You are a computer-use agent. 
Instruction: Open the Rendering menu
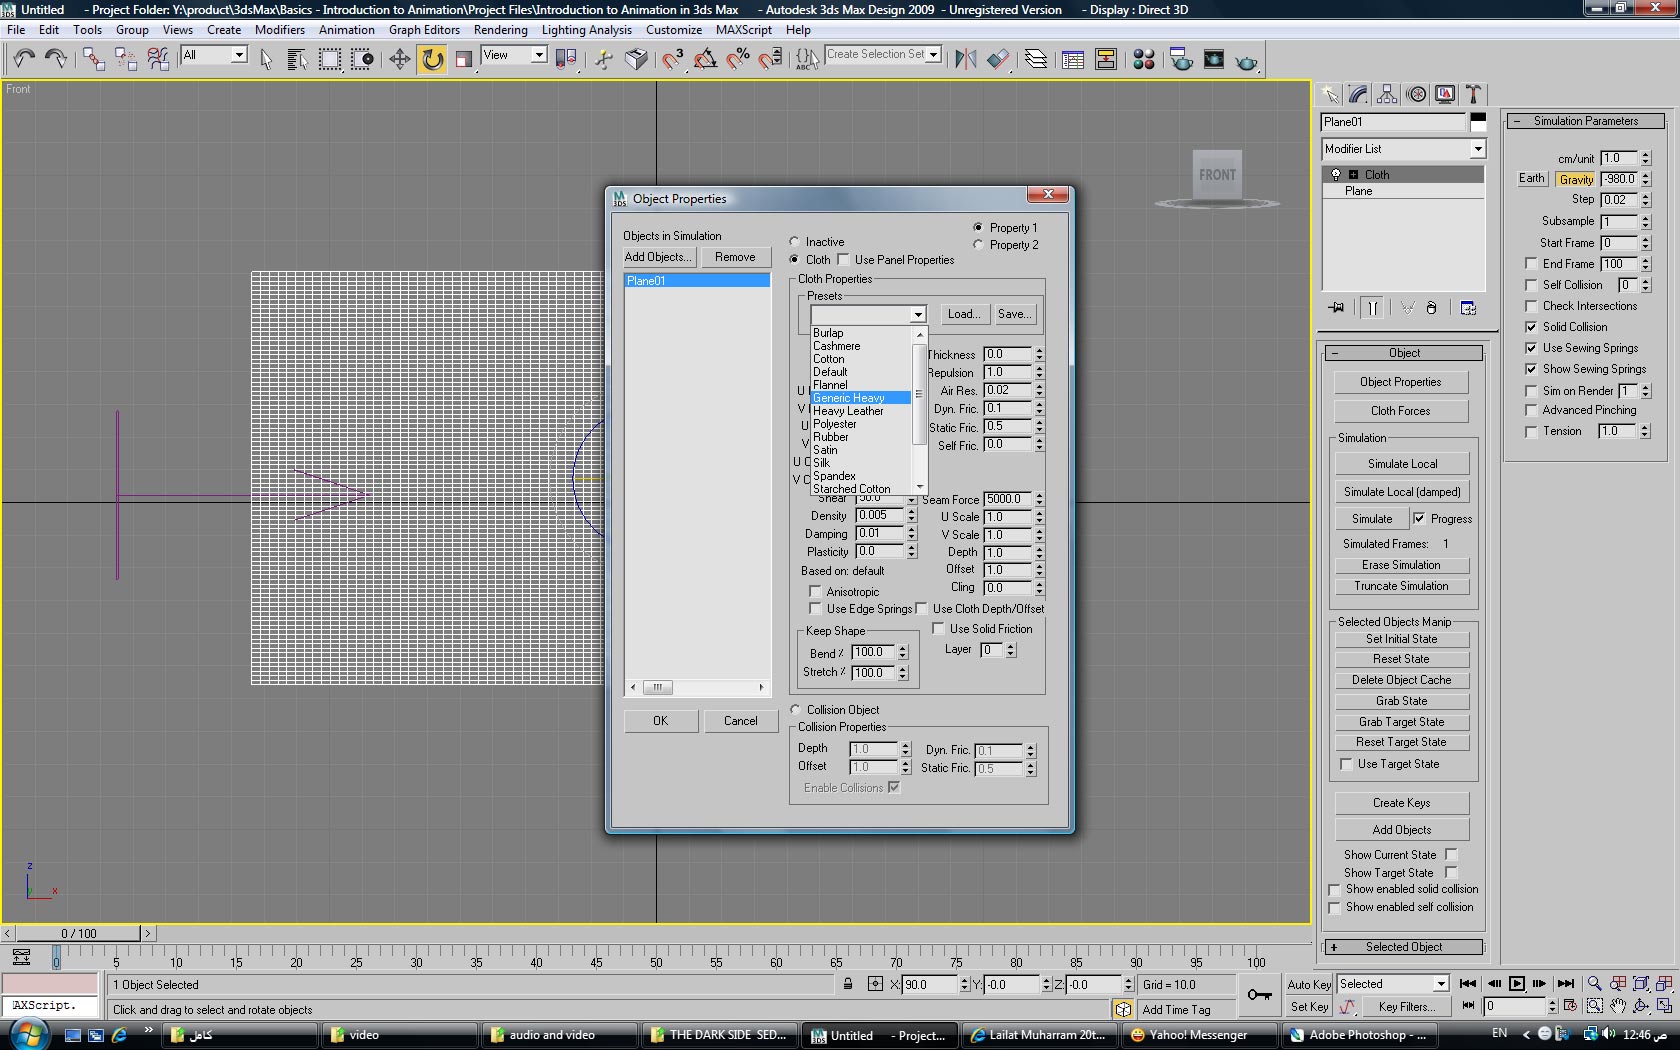coord(500,30)
